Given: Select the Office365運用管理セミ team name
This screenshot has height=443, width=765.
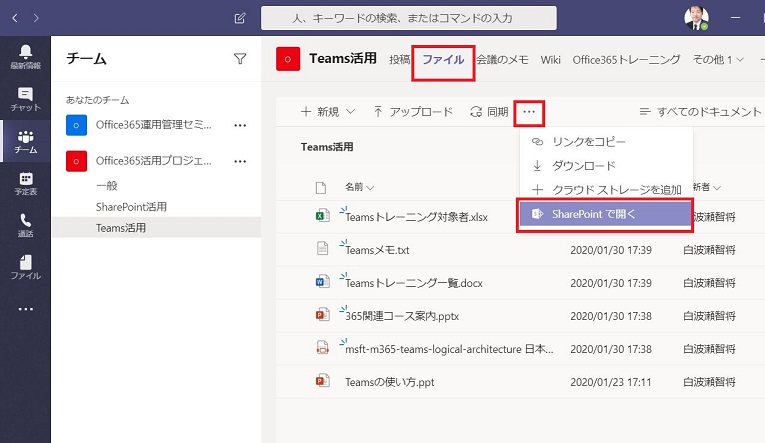Looking at the screenshot, I should coord(154,125).
